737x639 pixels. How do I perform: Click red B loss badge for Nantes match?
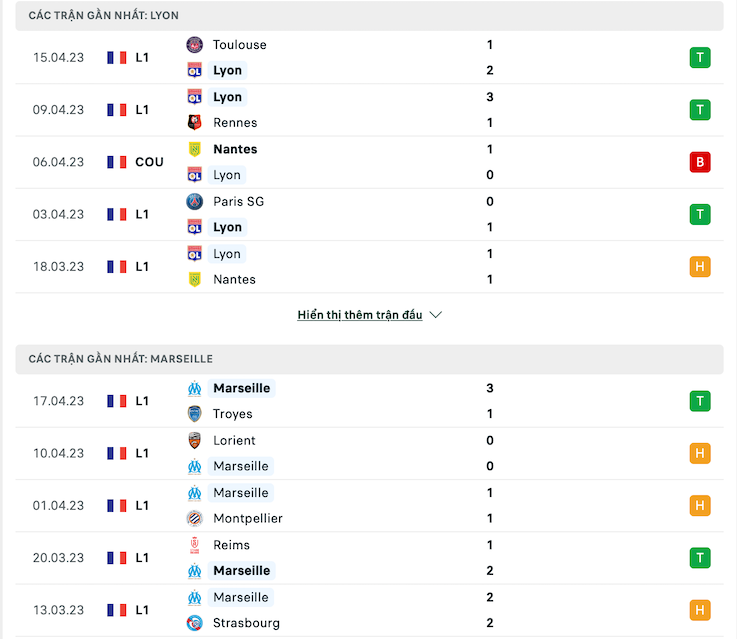[x=700, y=162]
